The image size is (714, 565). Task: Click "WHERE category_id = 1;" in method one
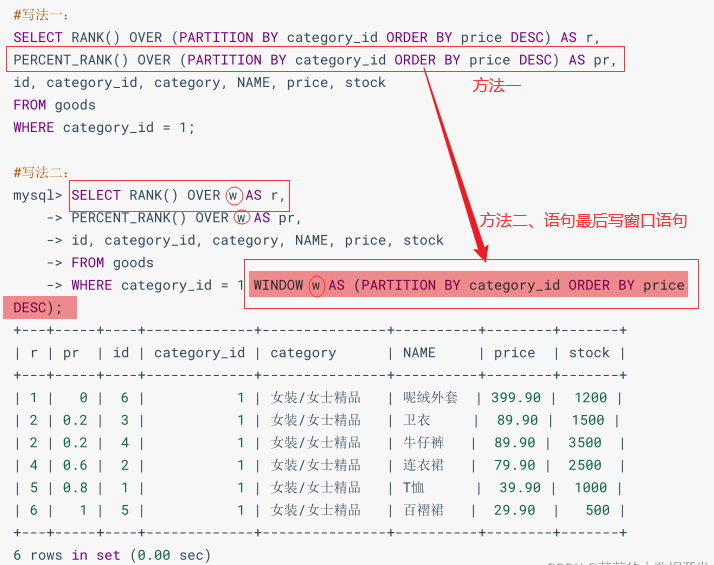point(104,127)
